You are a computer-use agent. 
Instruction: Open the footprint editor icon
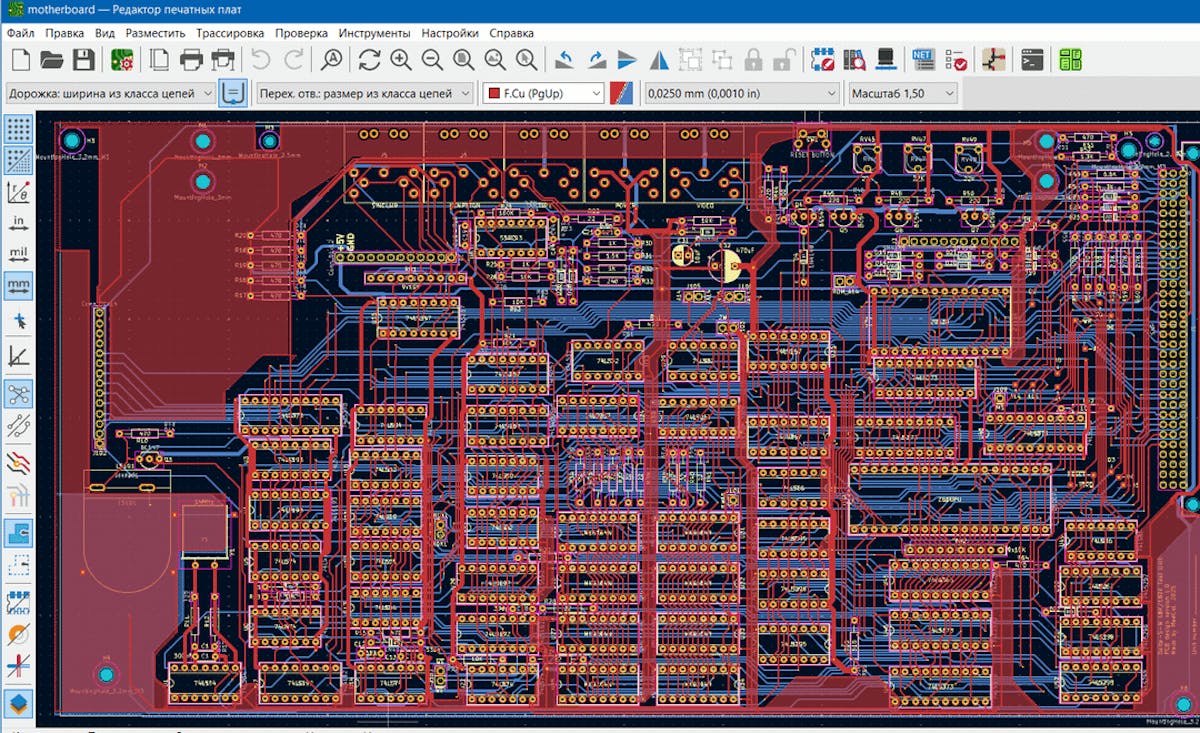(x=823, y=59)
